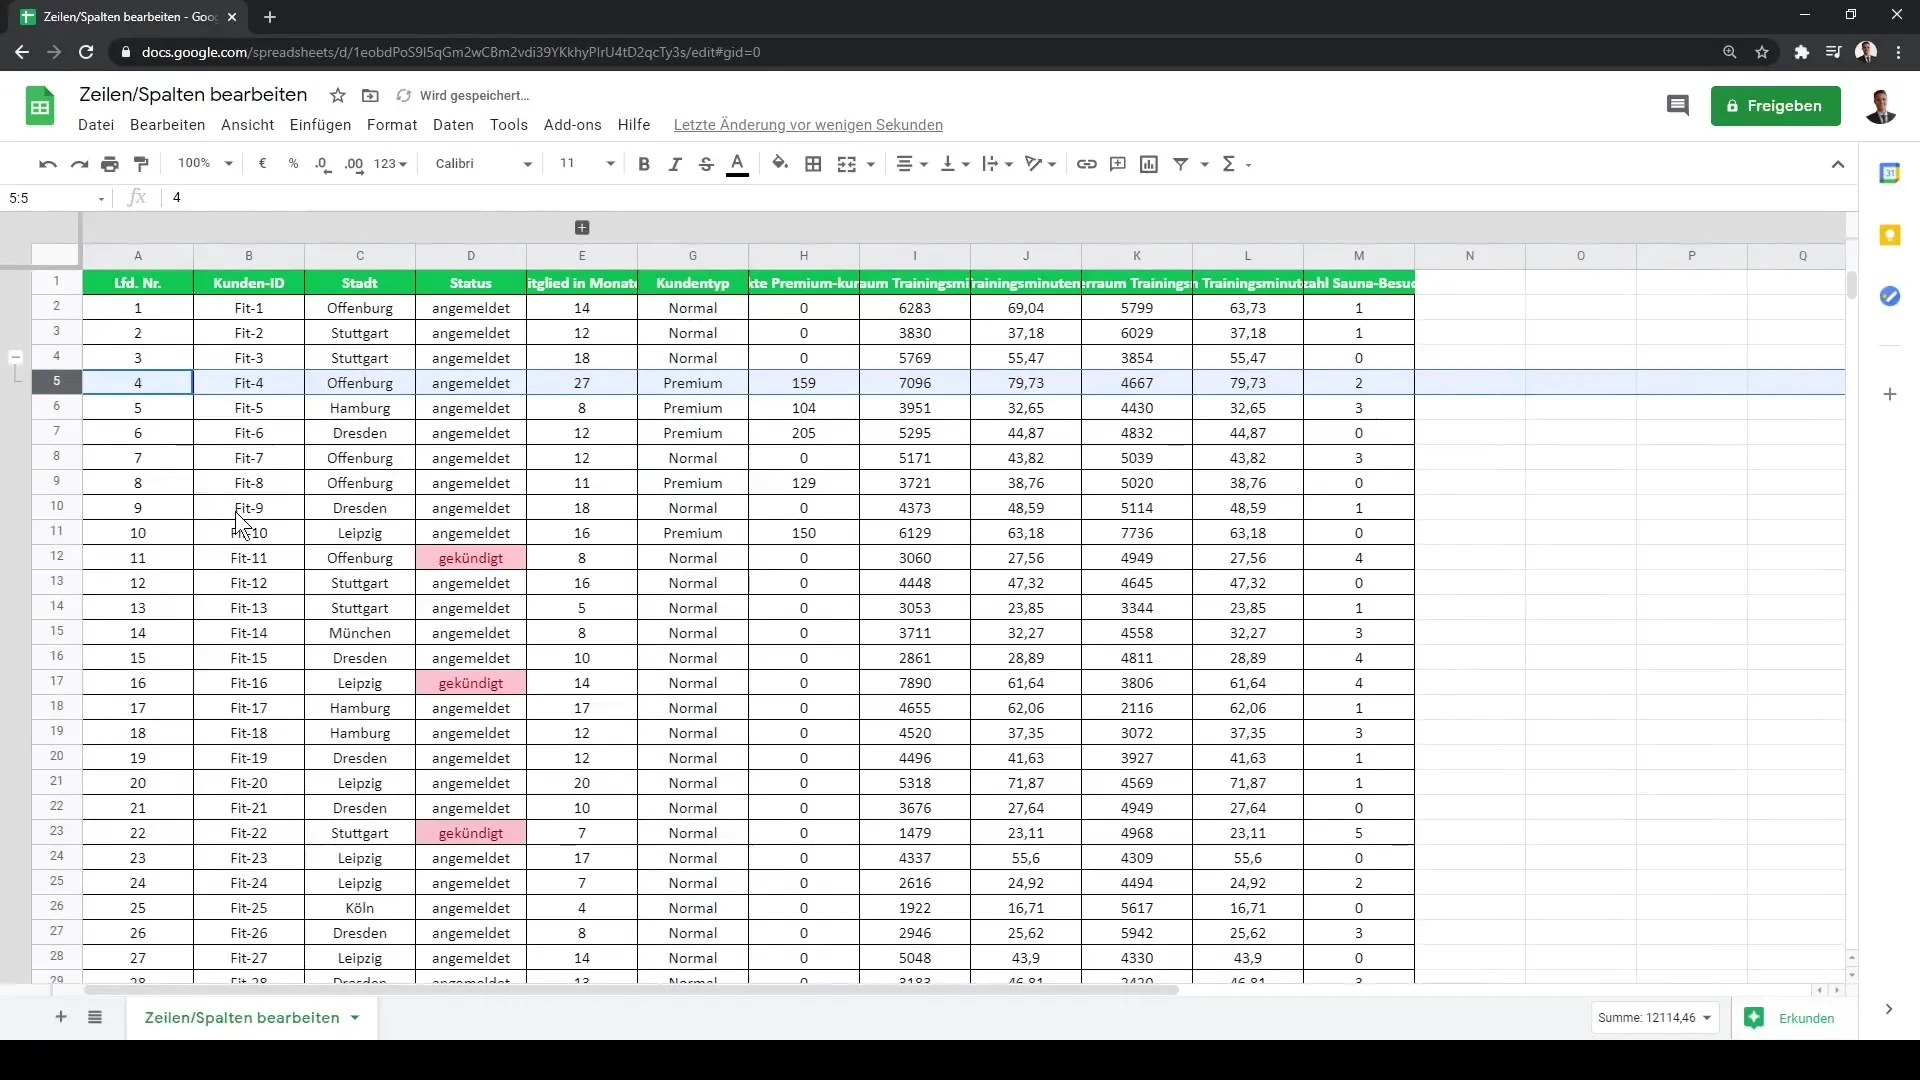
Task: Open the Datei menu
Action: pyautogui.click(x=96, y=125)
